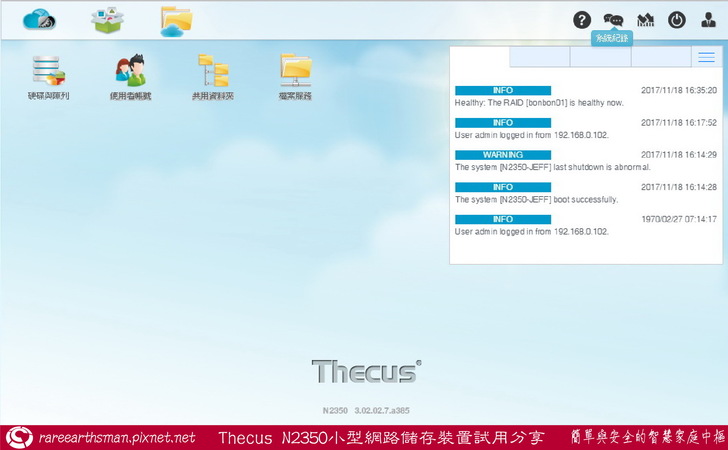
Task: Open 檔案服務 file service shortcut
Action: [x=295, y=77]
